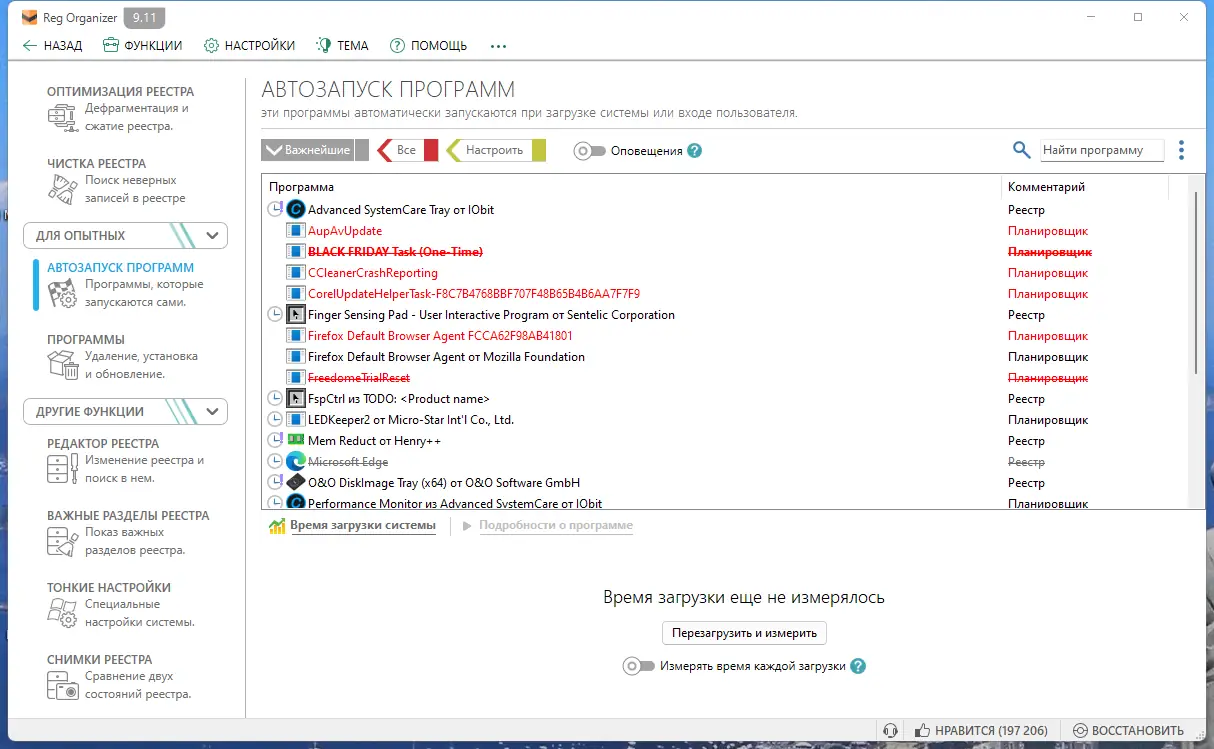Click the Mem Reduct program icon
1214x749 pixels.
[x=295, y=441]
